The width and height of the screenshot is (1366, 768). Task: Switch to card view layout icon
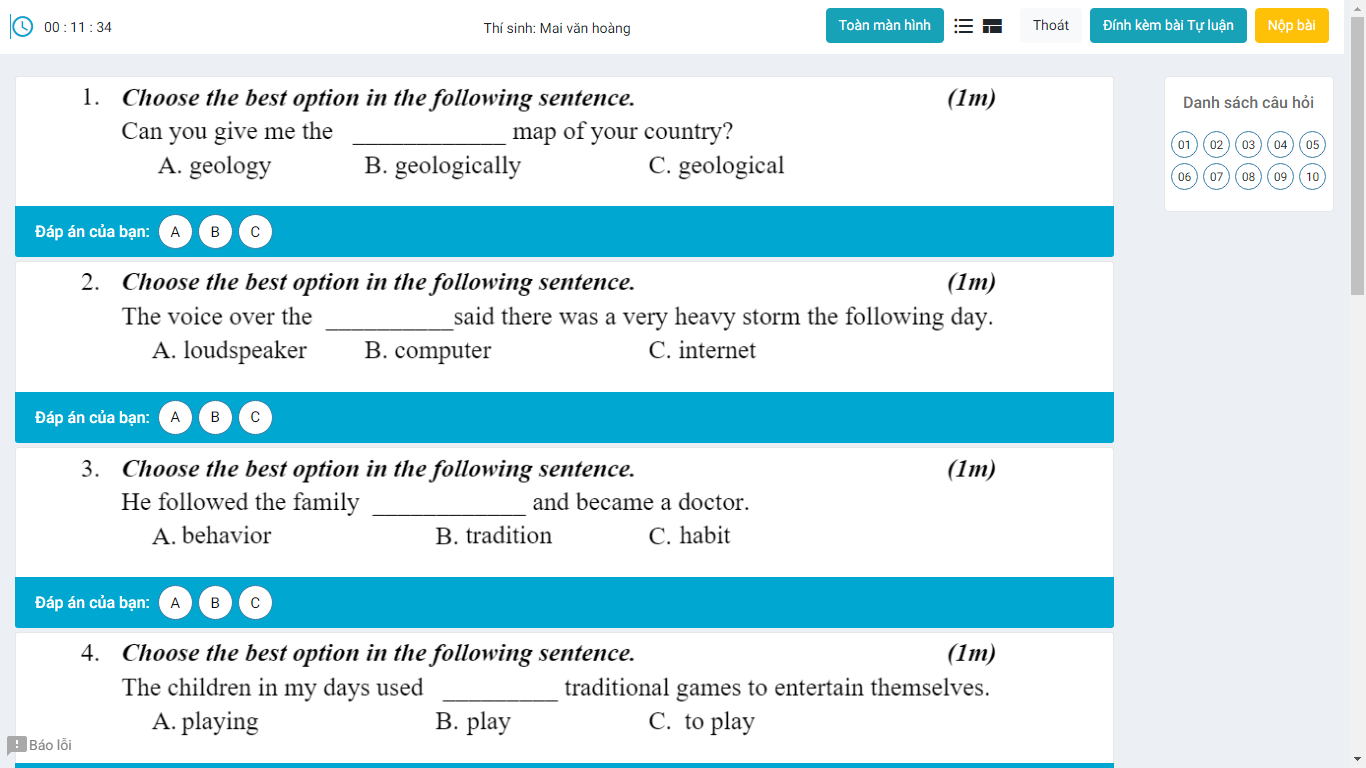992,26
